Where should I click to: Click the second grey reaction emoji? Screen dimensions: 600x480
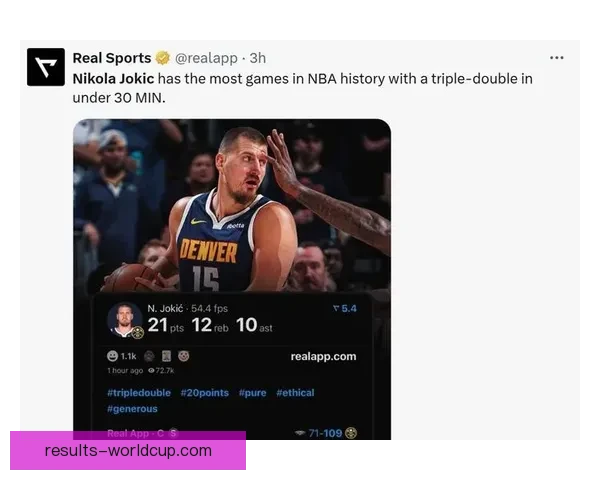click(x=166, y=356)
